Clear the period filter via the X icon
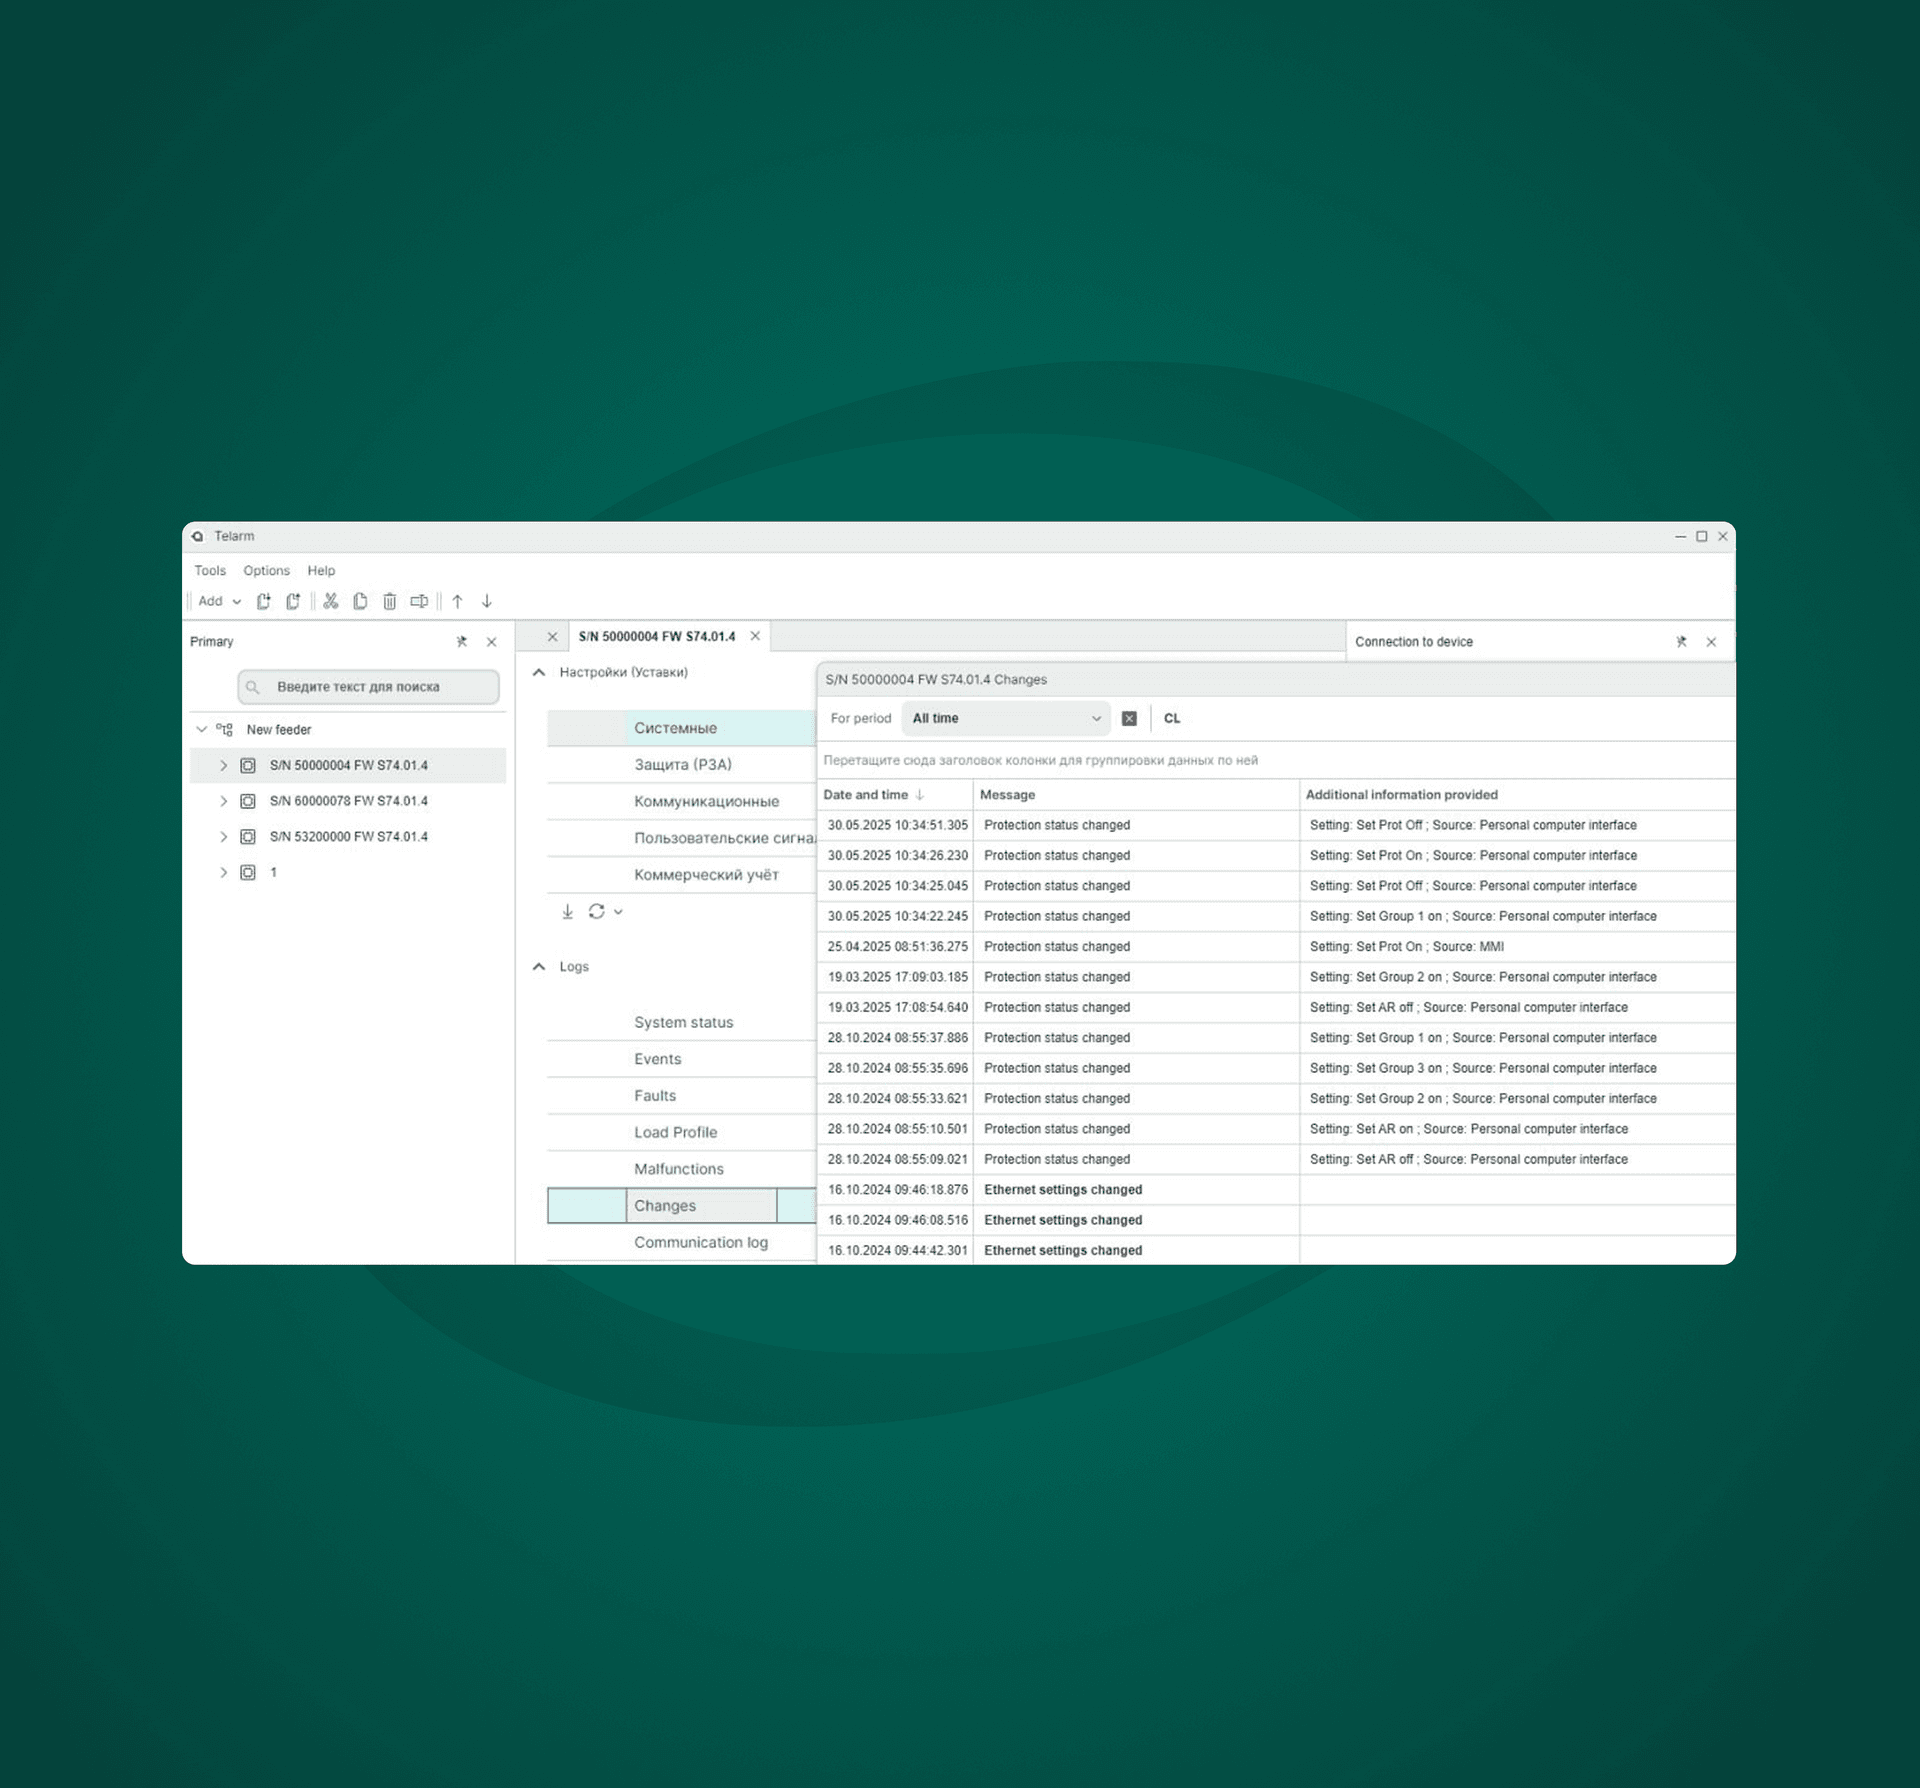The height and width of the screenshot is (1788, 1920). click(x=1130, y=718)
